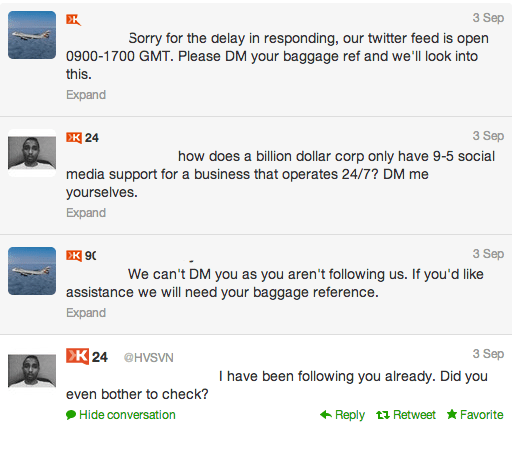Click the green speech bubble conversation icon
The image size is (516, 455).
click(x=71, y=415)
